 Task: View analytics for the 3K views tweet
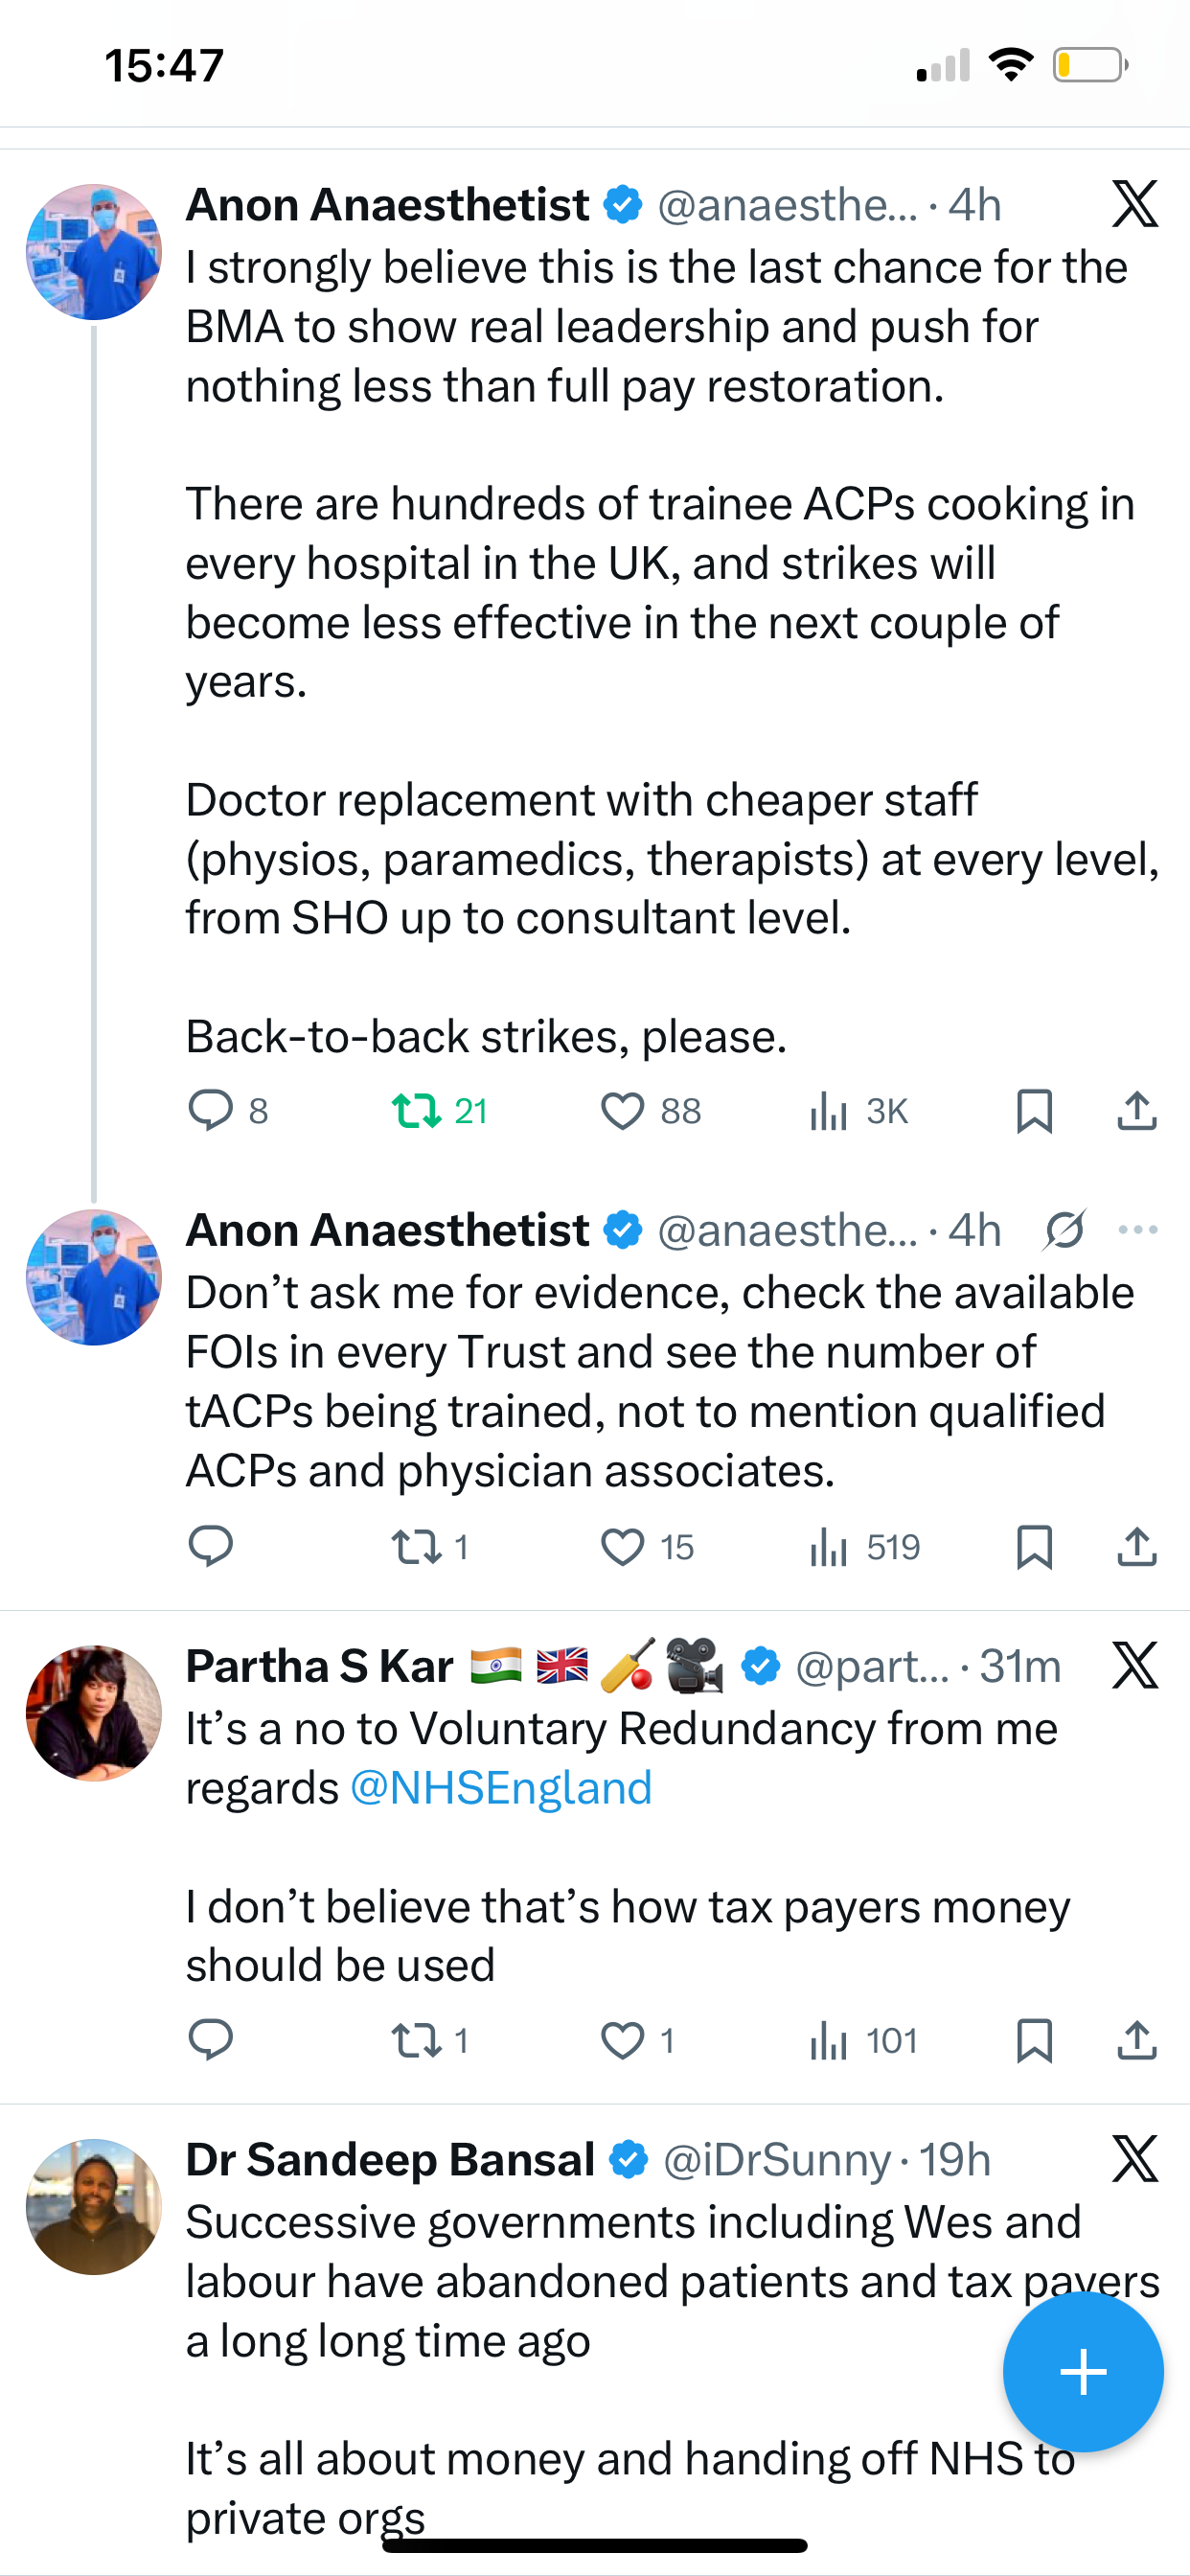[x=829, y=1111]
